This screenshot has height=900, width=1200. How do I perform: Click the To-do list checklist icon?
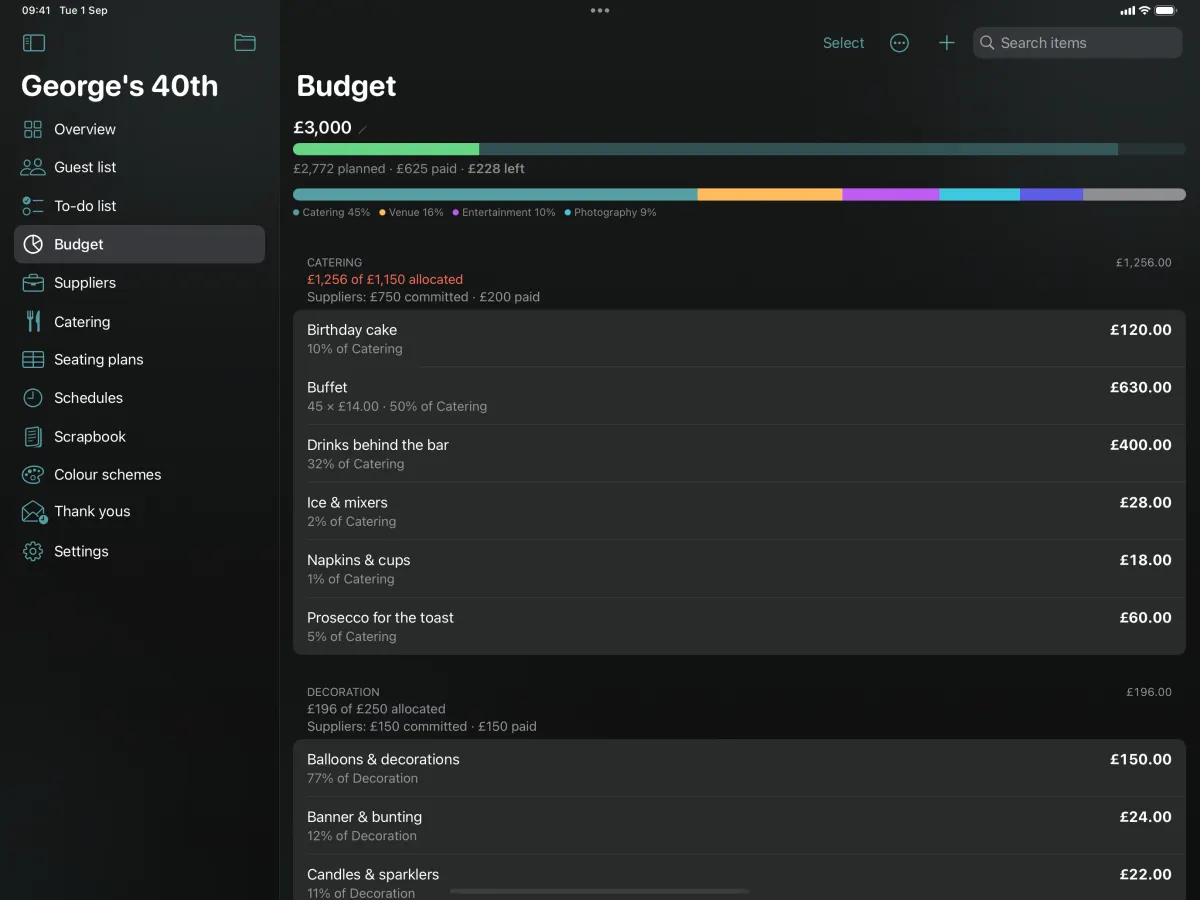(x=33, y=206)
